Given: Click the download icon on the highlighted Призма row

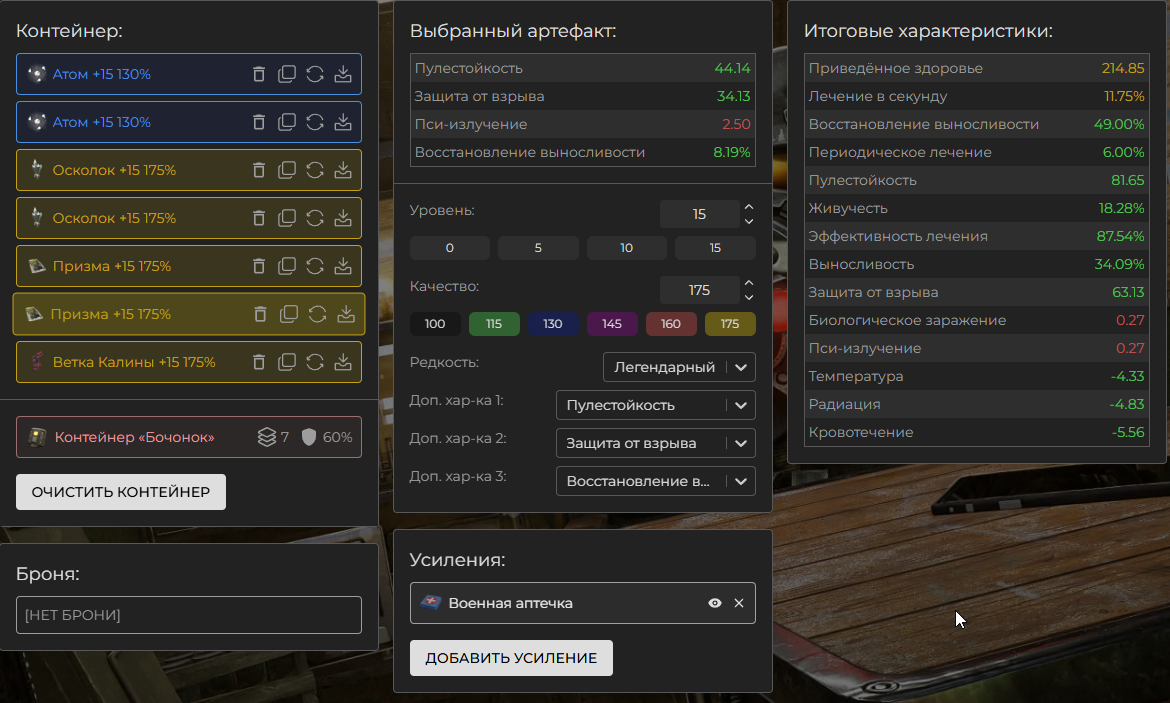Looking at the screenshot, I should click(345, 314).
